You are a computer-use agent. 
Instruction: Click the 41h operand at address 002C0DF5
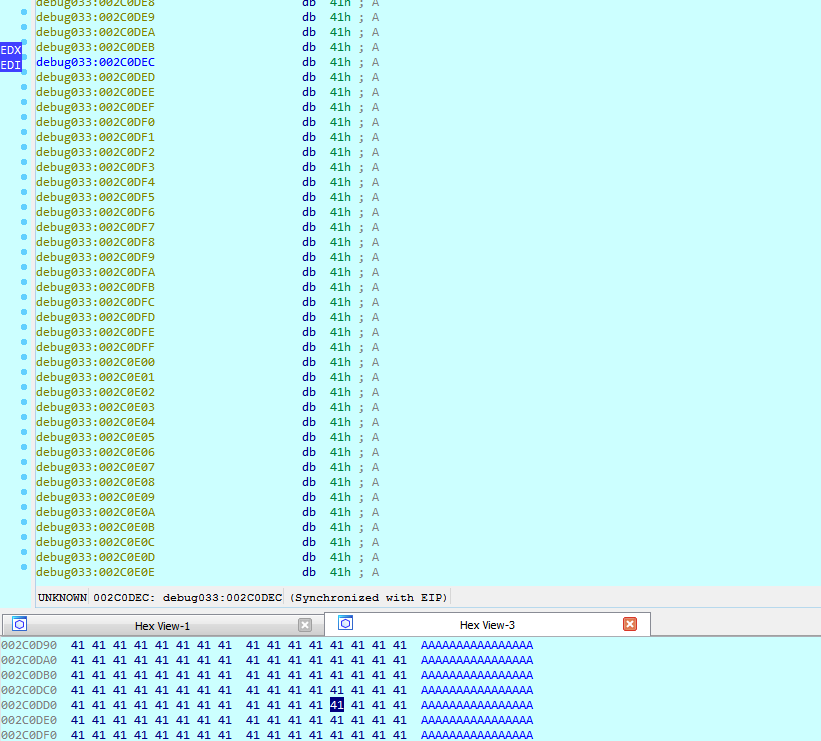pos(340,197)
